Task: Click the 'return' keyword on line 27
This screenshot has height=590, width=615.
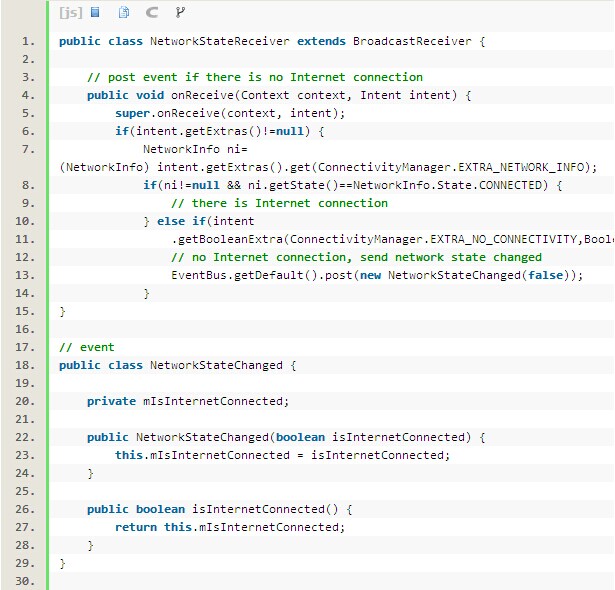Action: pos(136,527)
